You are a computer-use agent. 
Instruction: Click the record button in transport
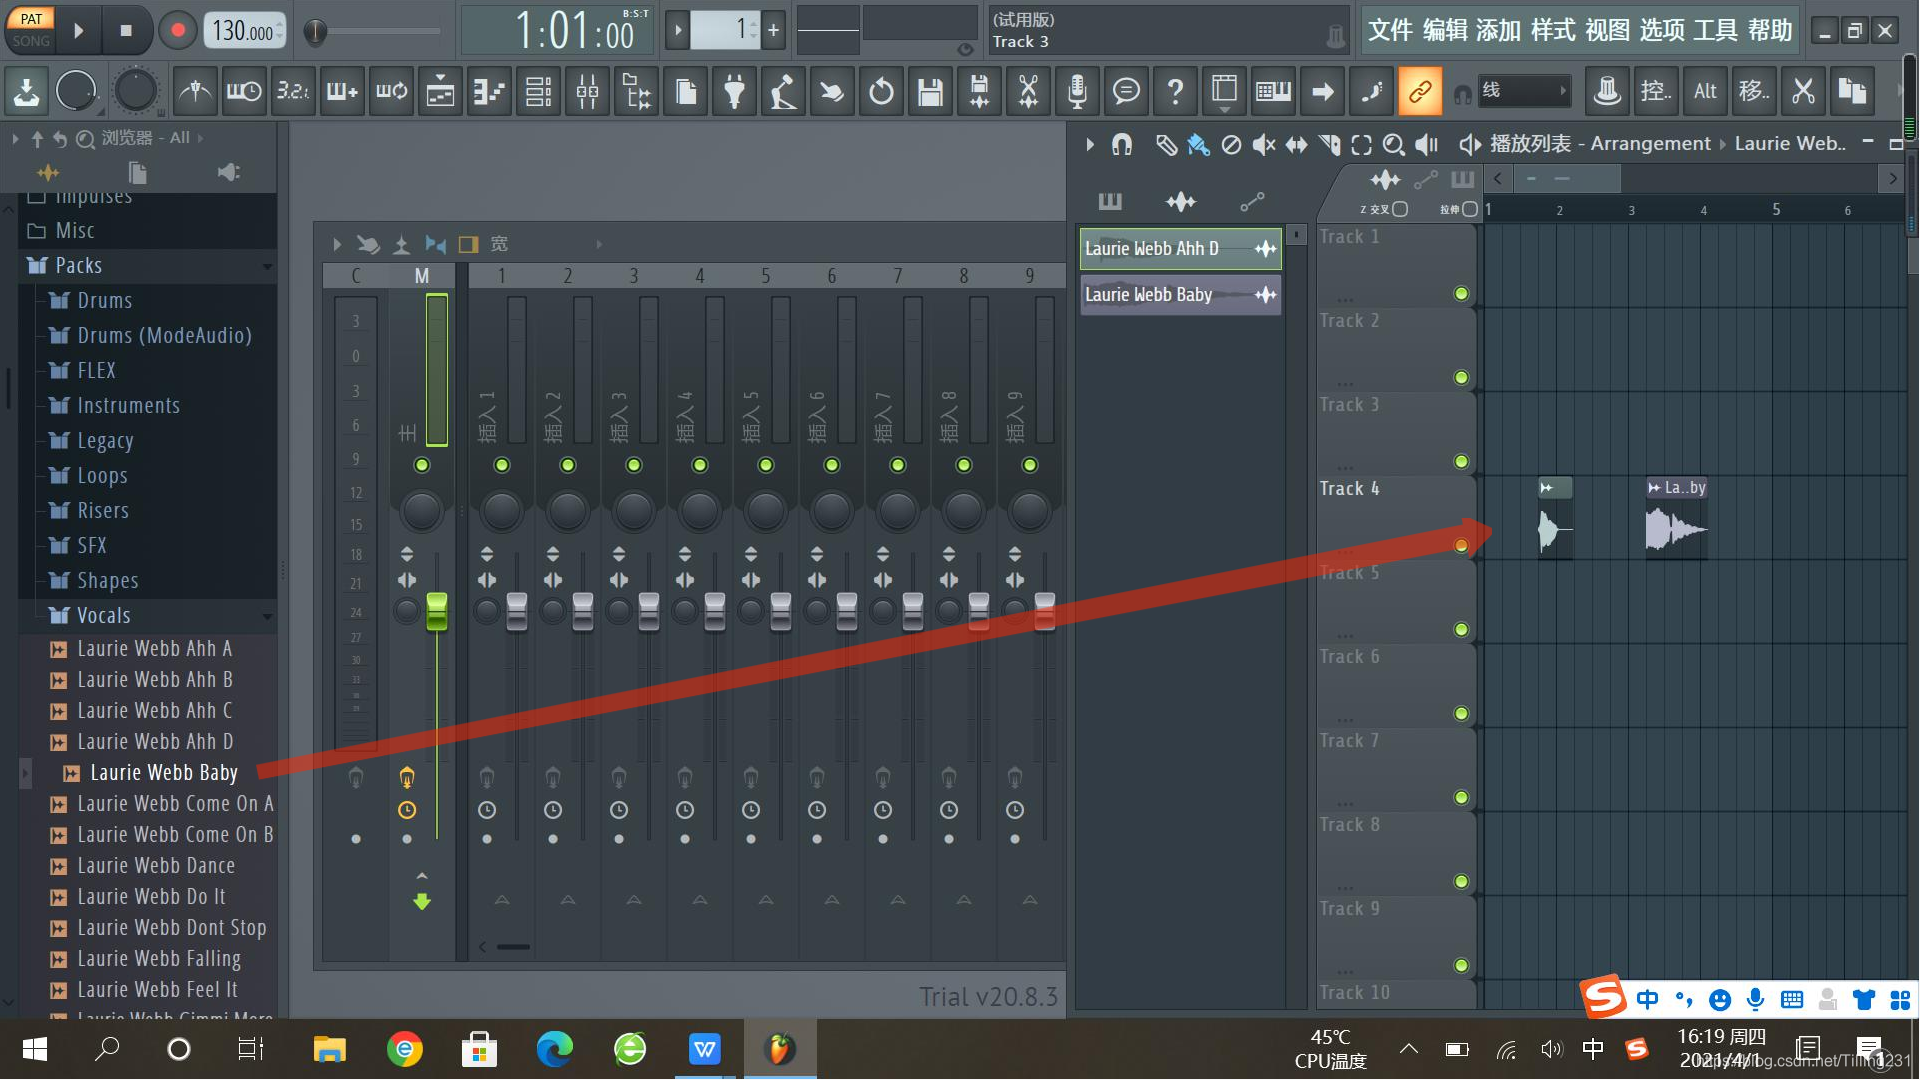pyautogui.click(x=178, y=30)
